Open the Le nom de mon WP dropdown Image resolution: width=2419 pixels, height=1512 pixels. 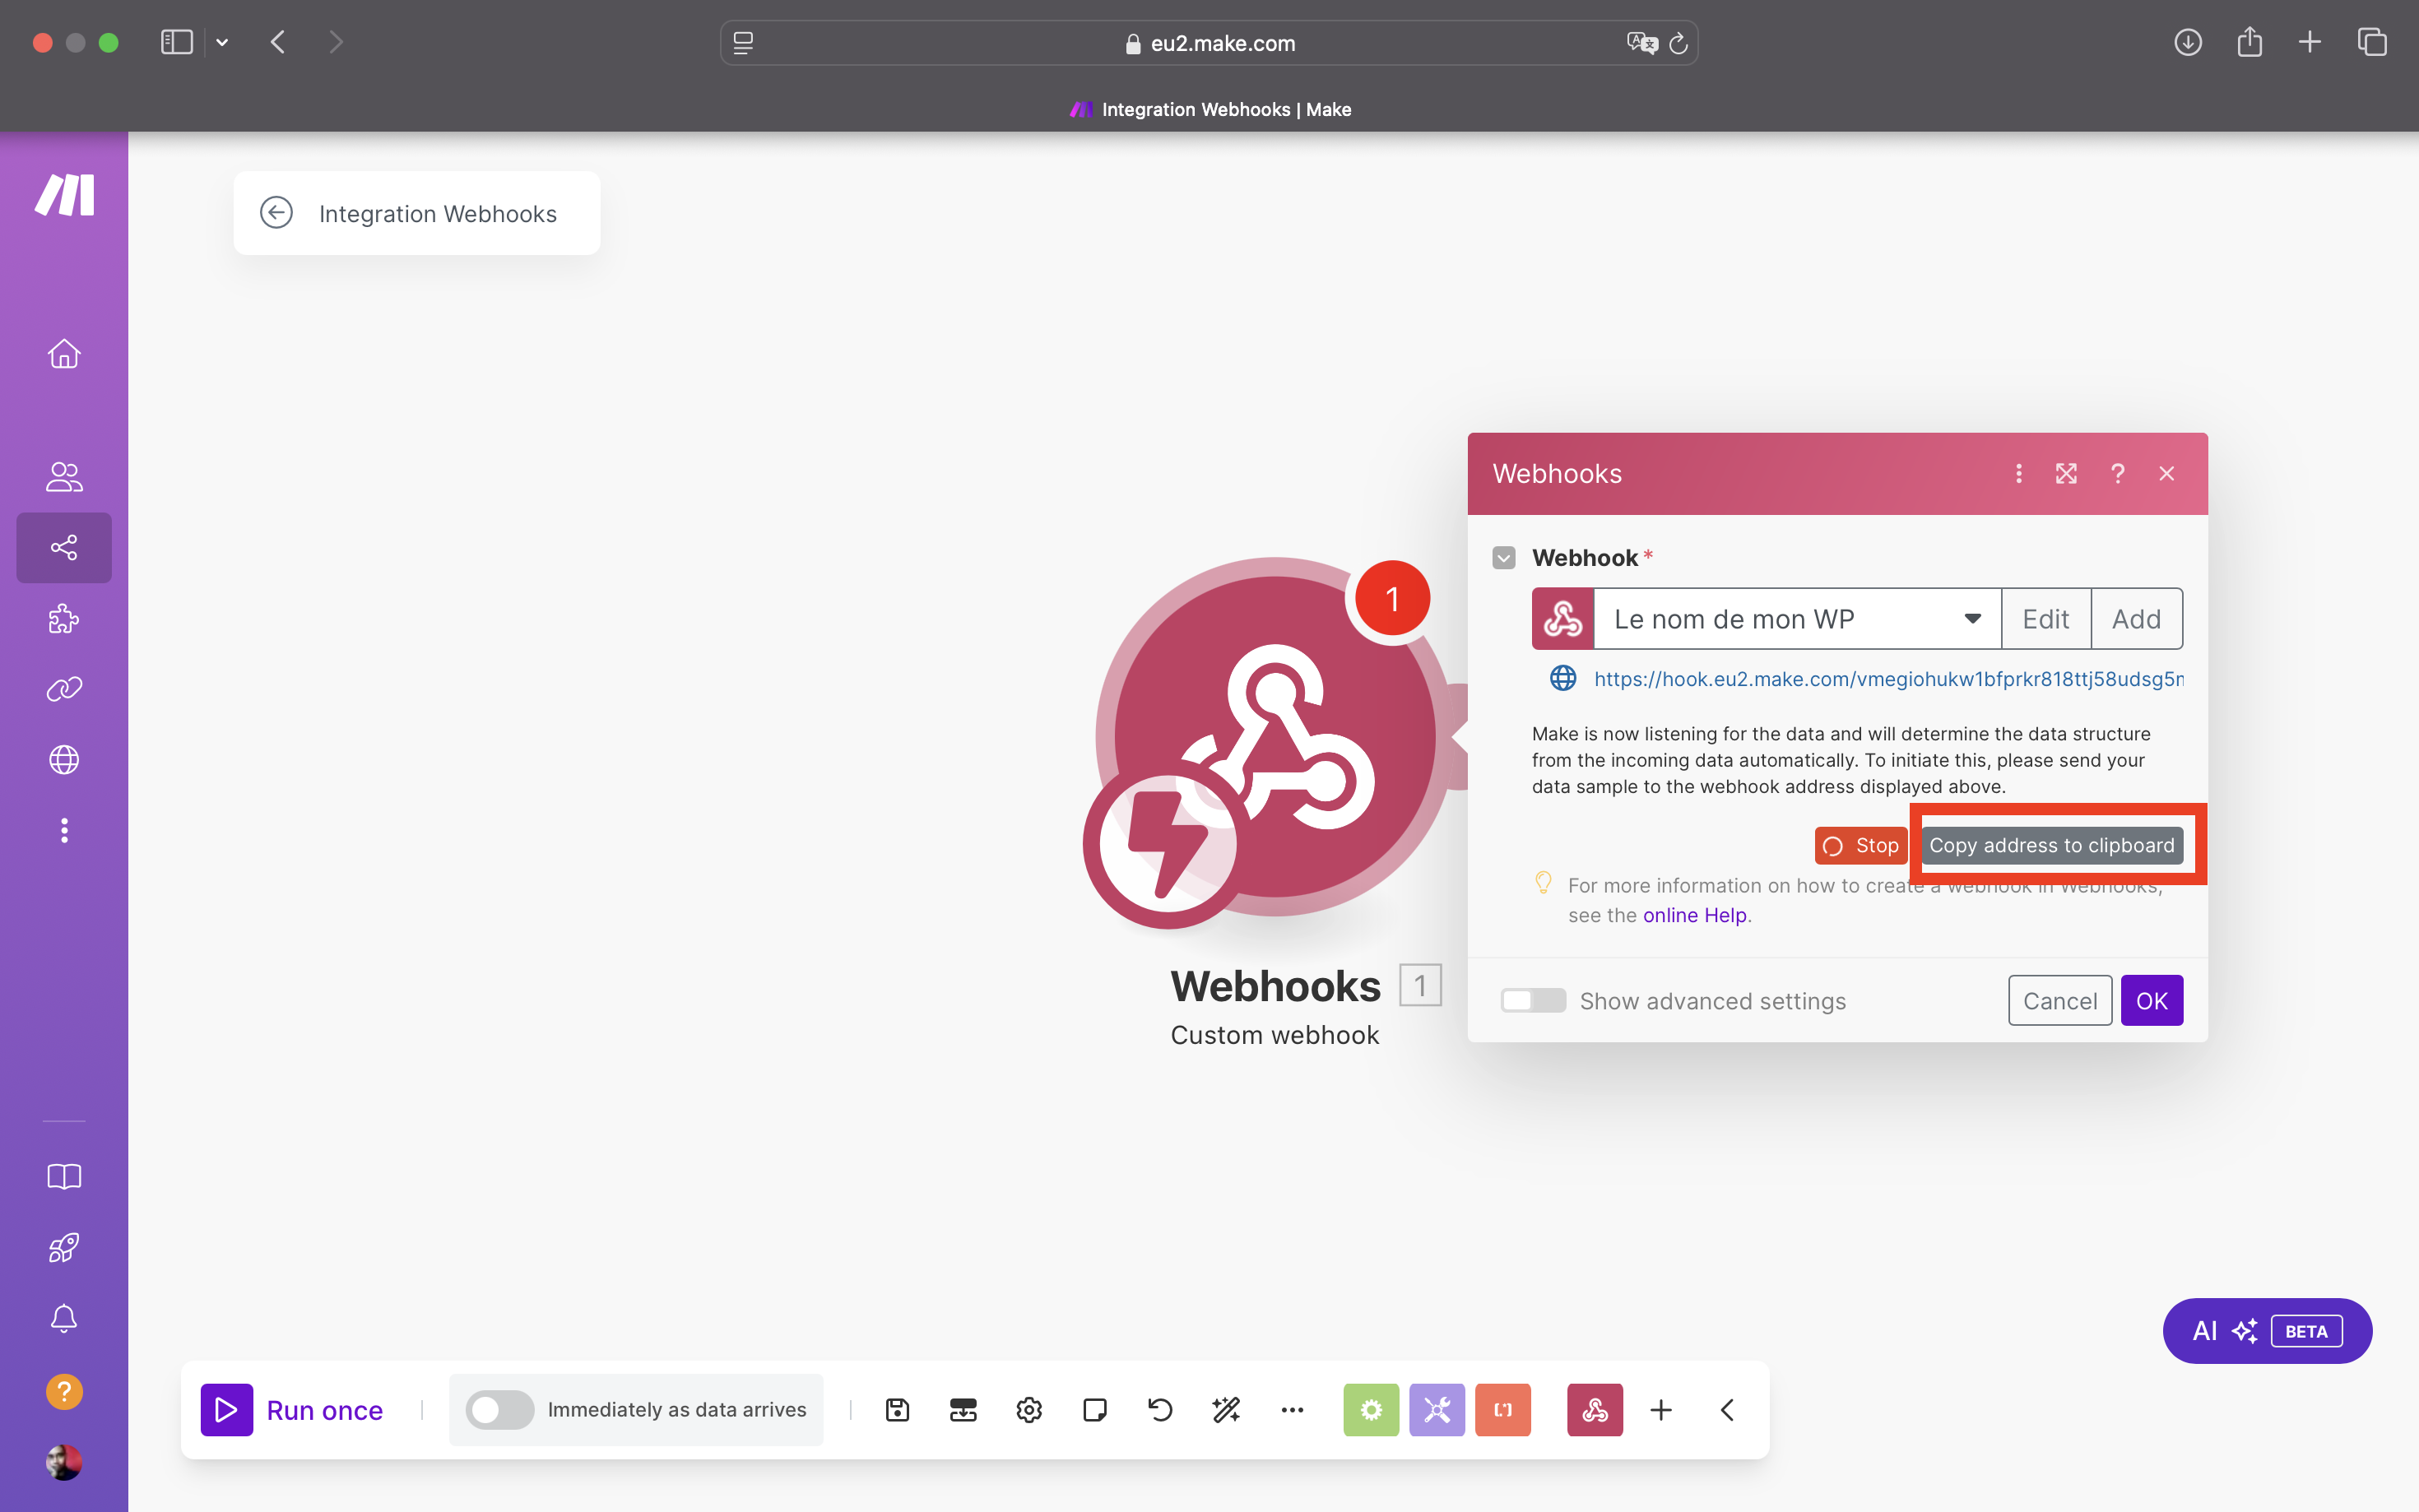pos(1797,619)
